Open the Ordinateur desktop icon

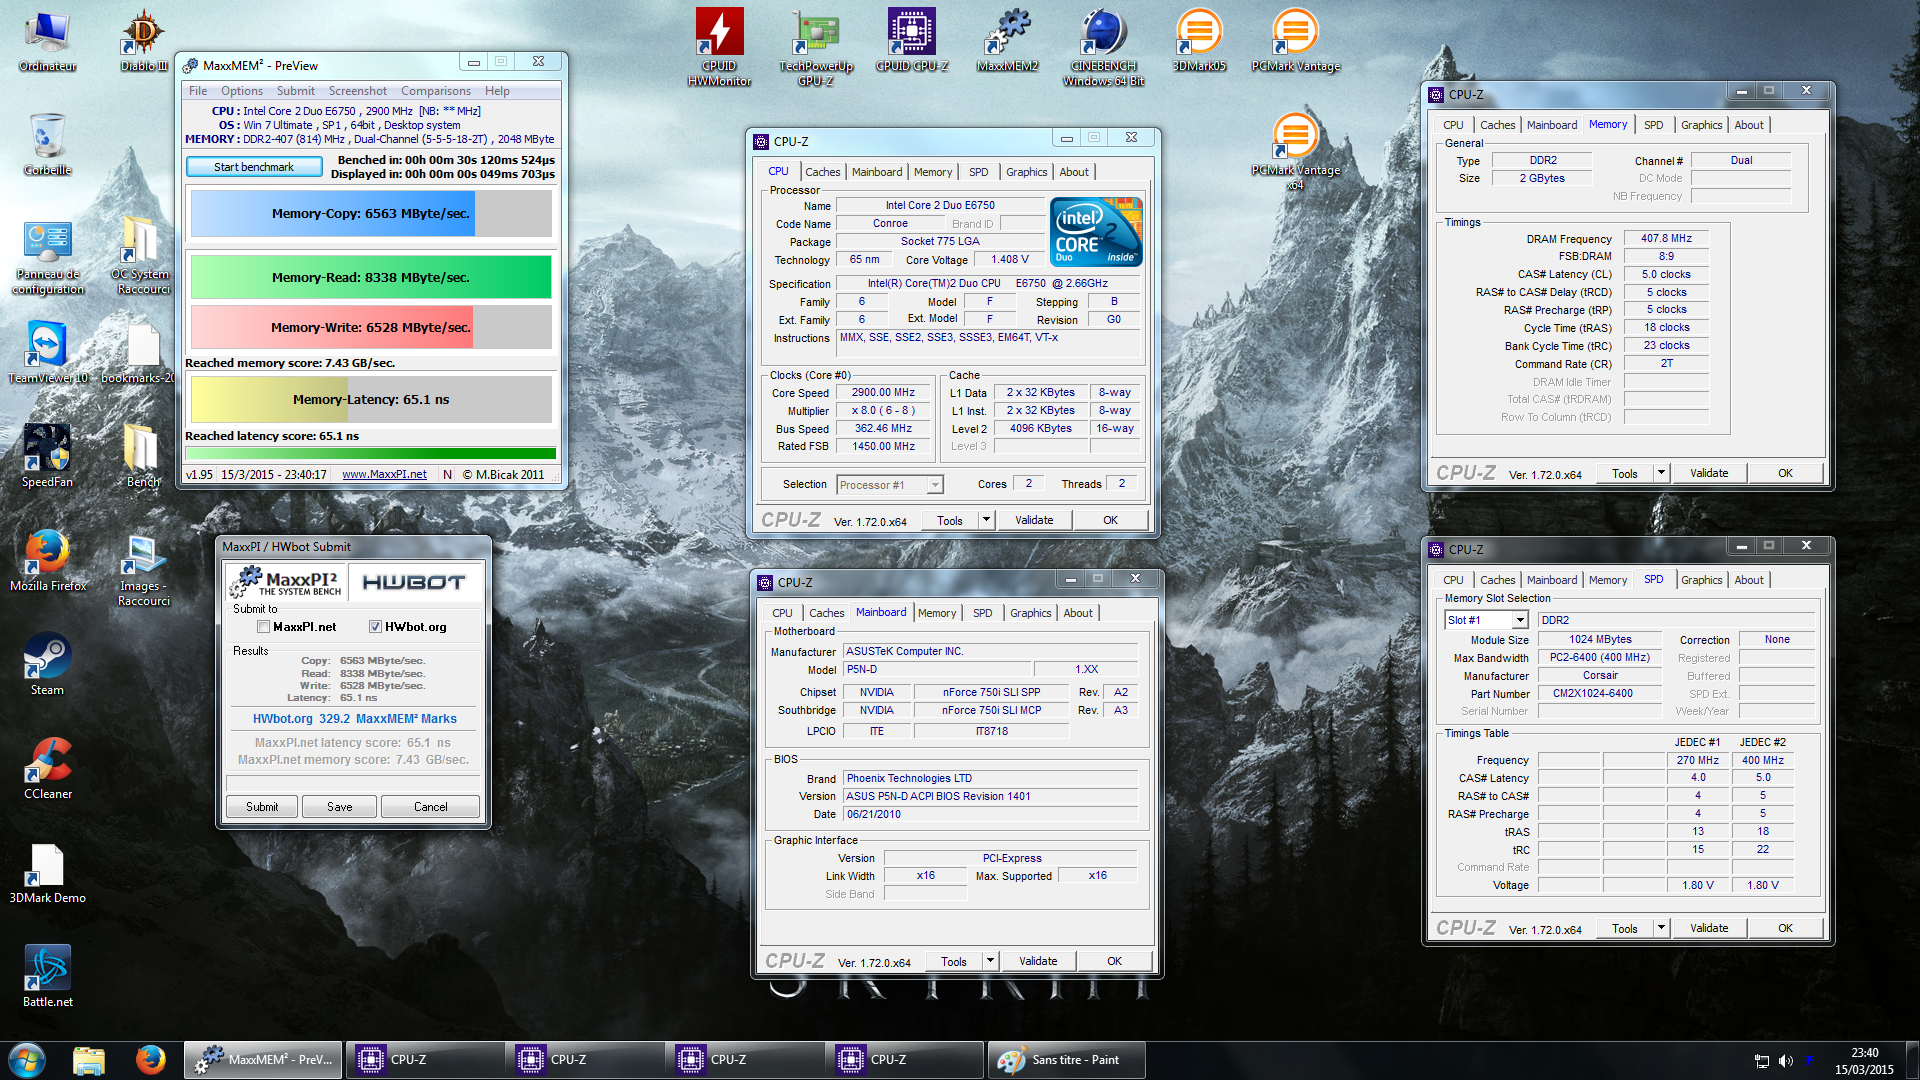[47, 42]
